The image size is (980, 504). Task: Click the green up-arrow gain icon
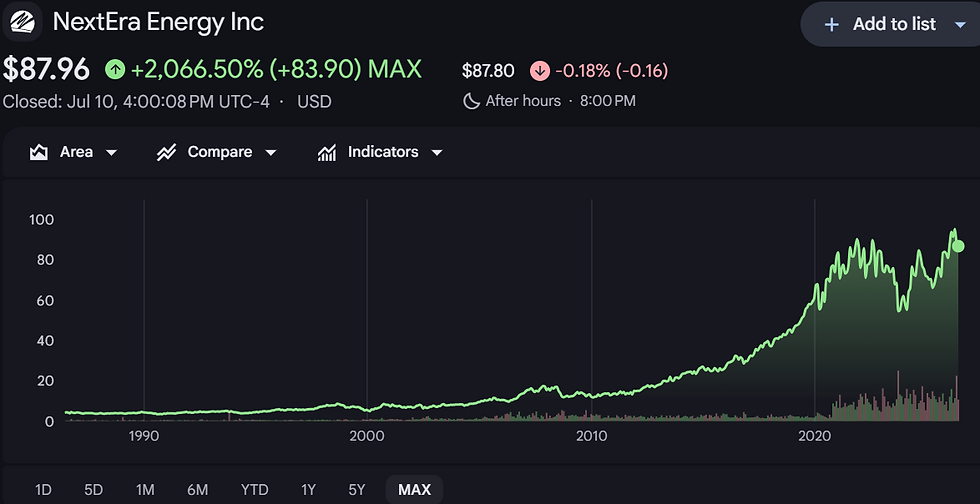click(115, 69)
